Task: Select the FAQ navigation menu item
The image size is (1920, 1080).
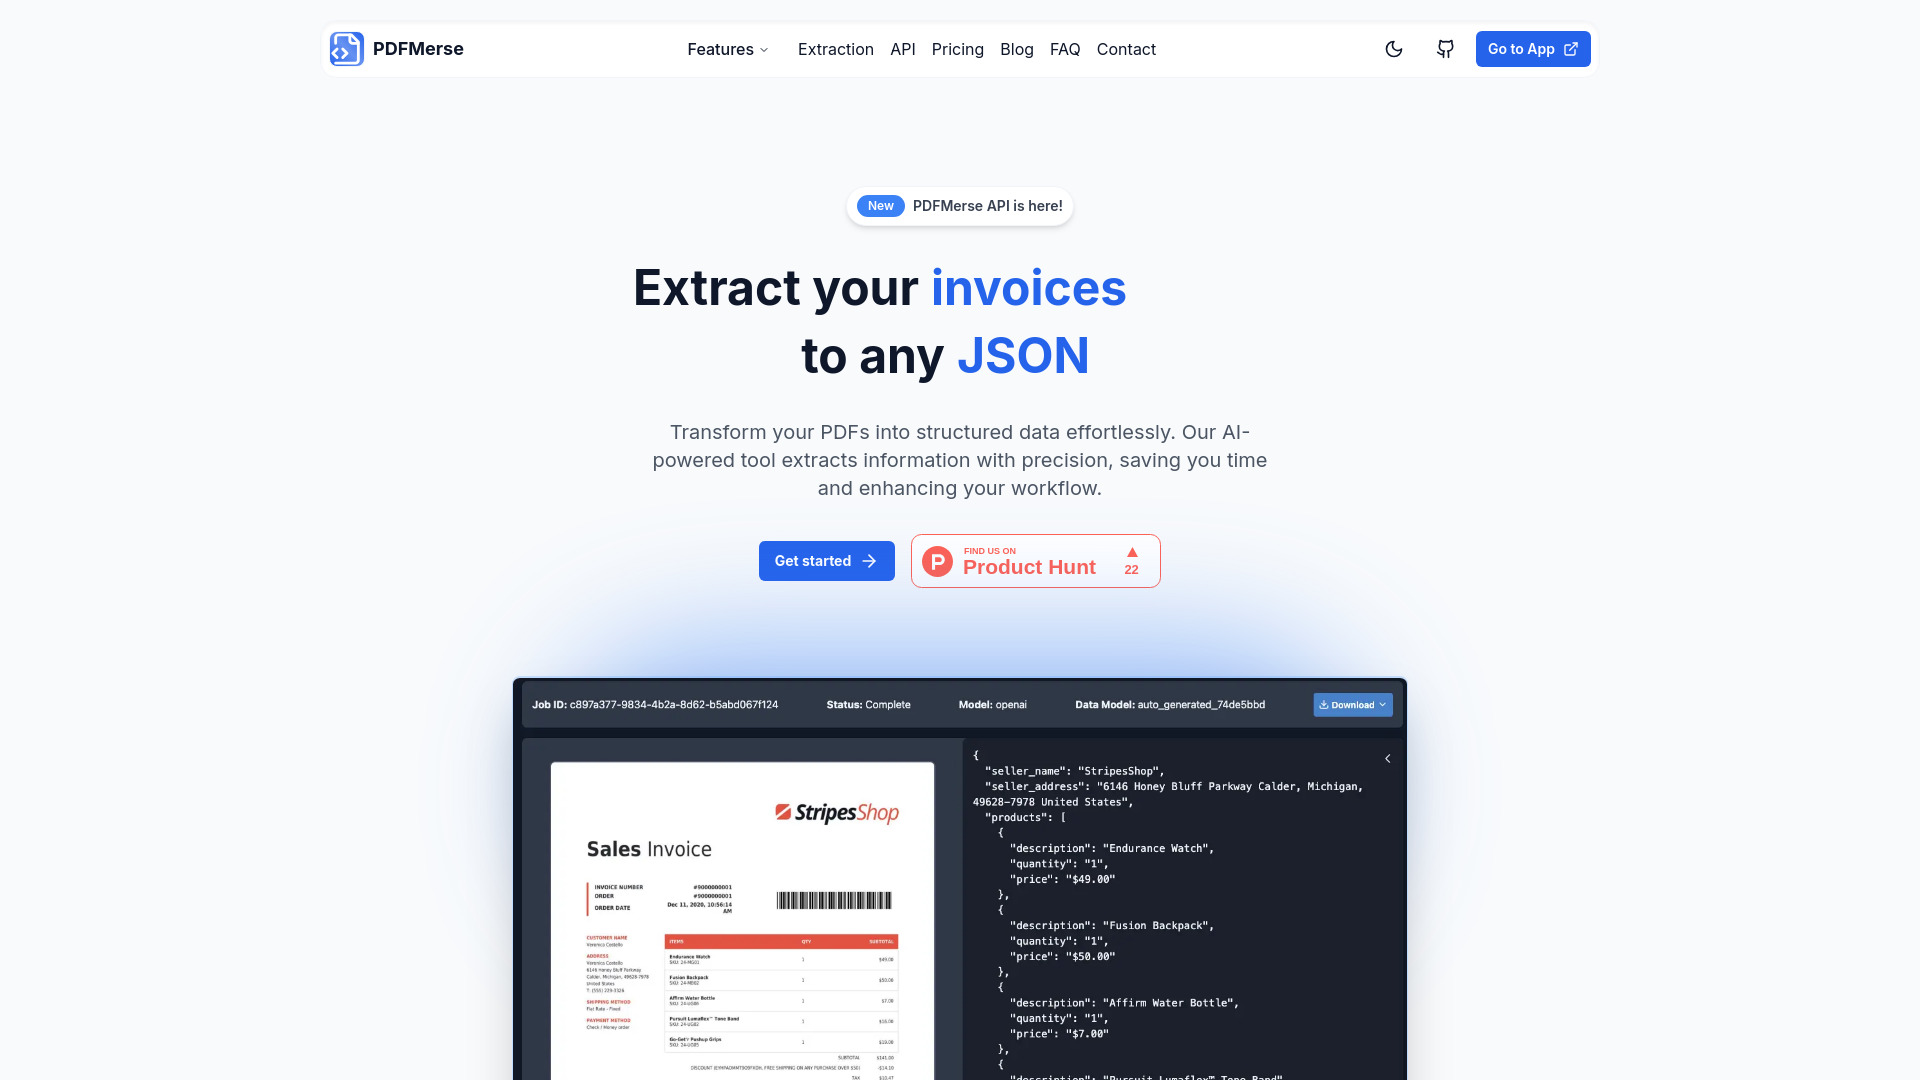Action: (x=1064, y=49)
